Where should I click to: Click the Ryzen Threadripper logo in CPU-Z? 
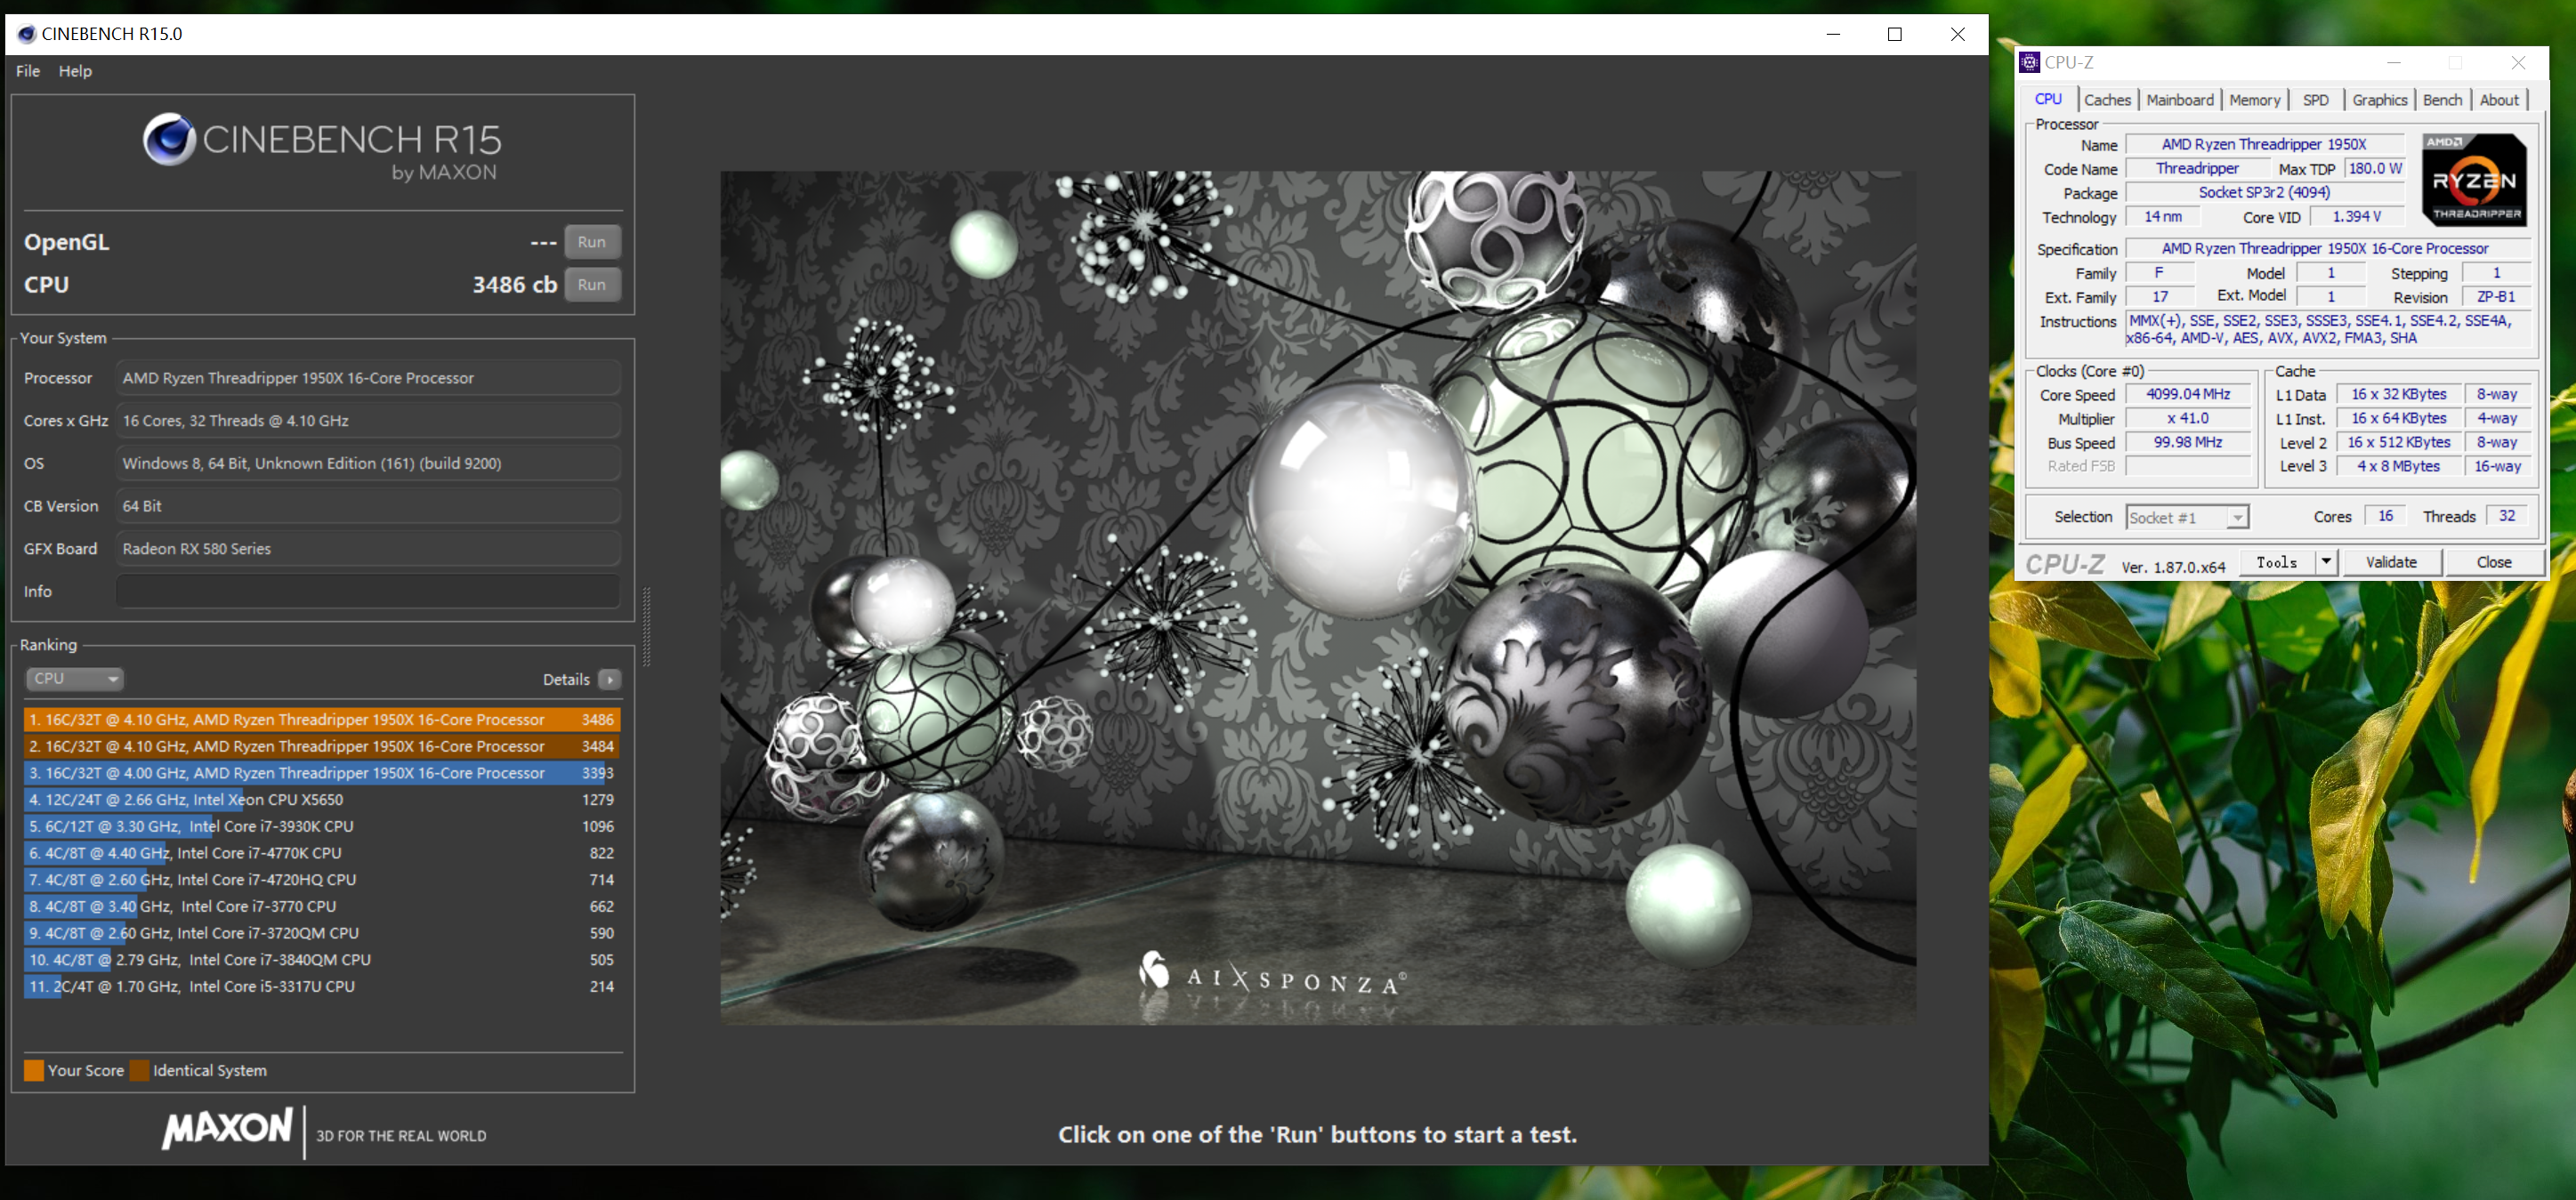[x=2475, y=180]
